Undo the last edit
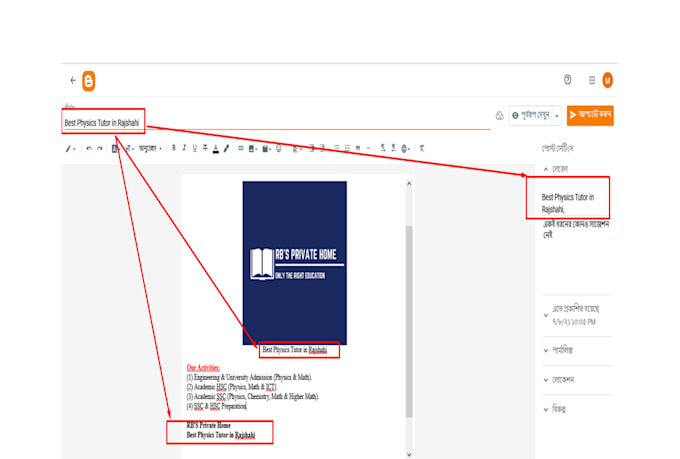Screen dimensions: 680x459 pyautogui.click(x=89, y=148)
